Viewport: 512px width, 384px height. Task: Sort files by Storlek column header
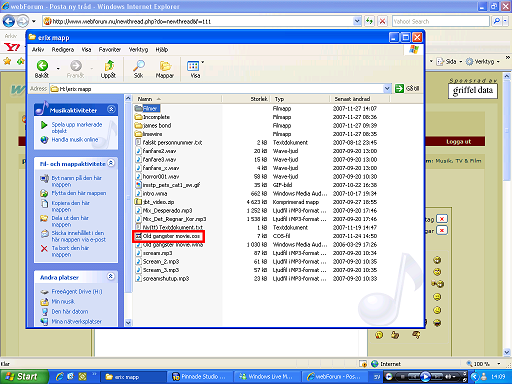click(246, 99)
